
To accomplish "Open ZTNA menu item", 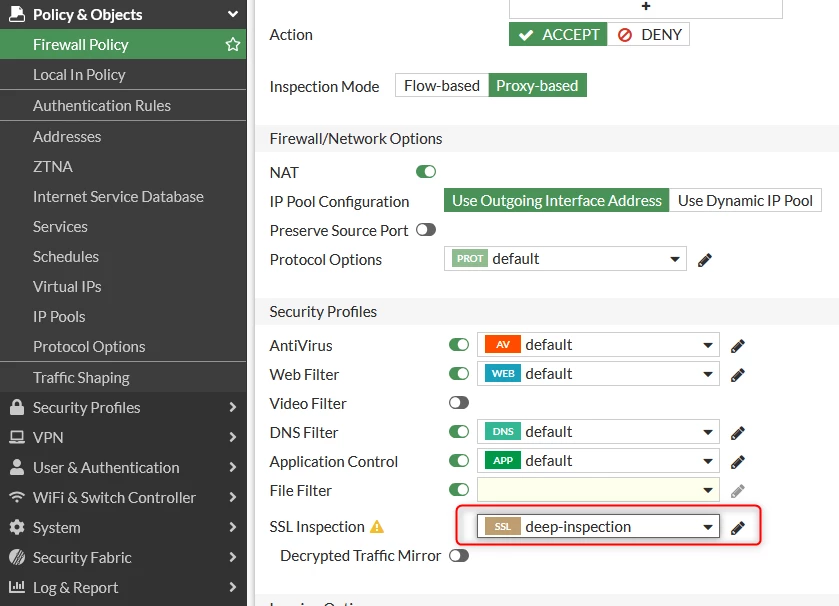I will coord(123,166).
